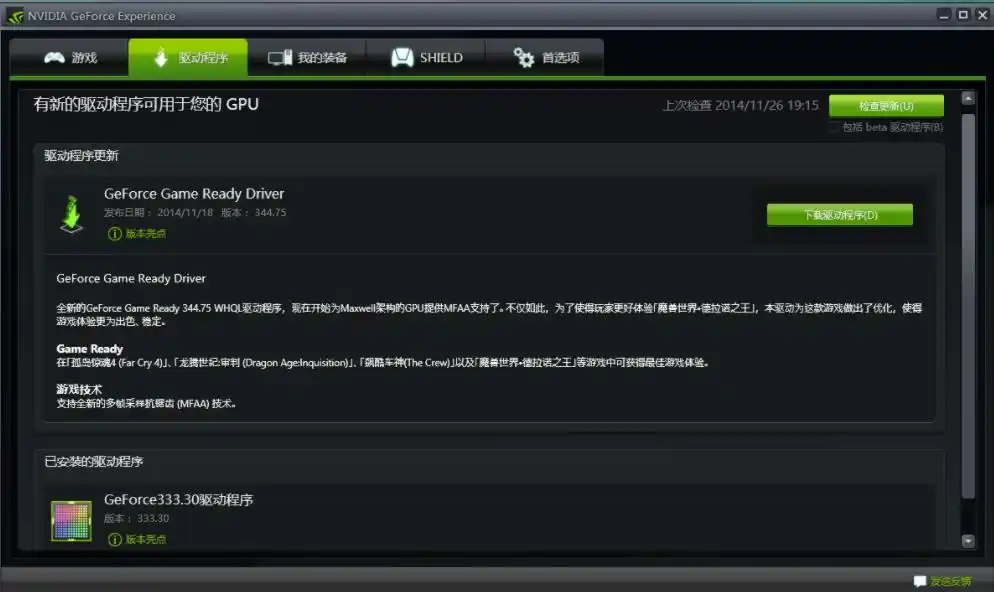
Task: Open the 游戏 tab
Action: pyautogui.click(x=69, y=58)
